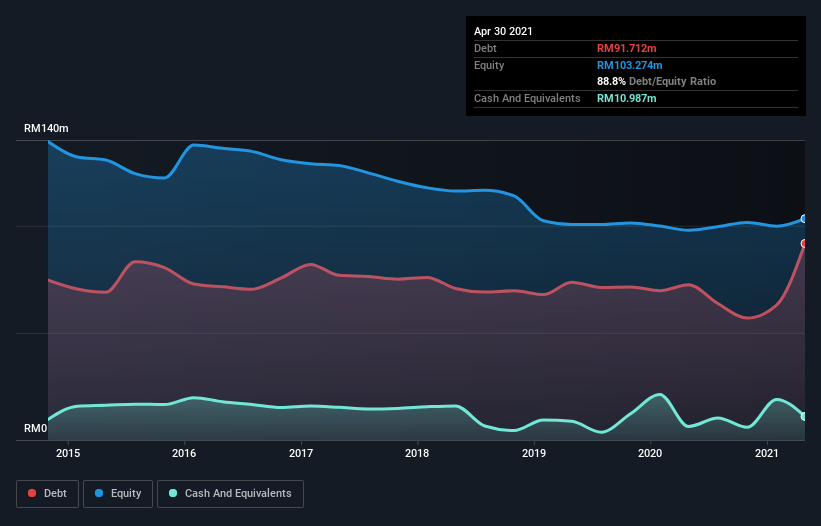This screenshot has height=526, width=821.
Task: Toggle the Debt series legend button
Action: pos(47,494)
